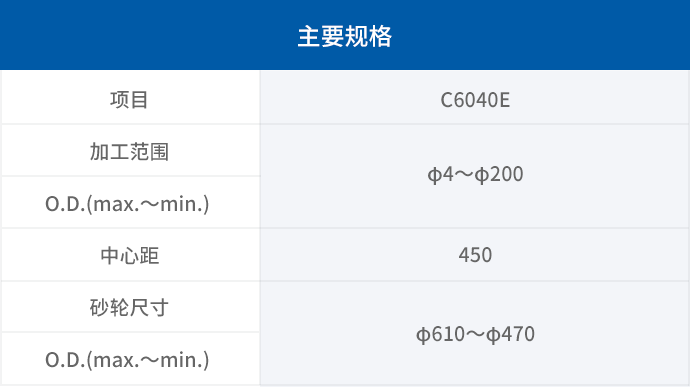Click the ф470 text in wheel size
This screenshot has width=690, height=387.
(510, 334)
